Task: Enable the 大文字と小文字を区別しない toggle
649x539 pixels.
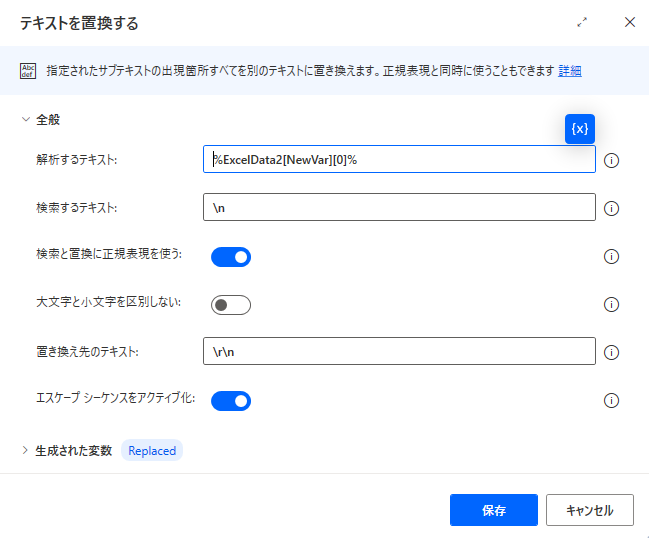Action: (231, 305)
